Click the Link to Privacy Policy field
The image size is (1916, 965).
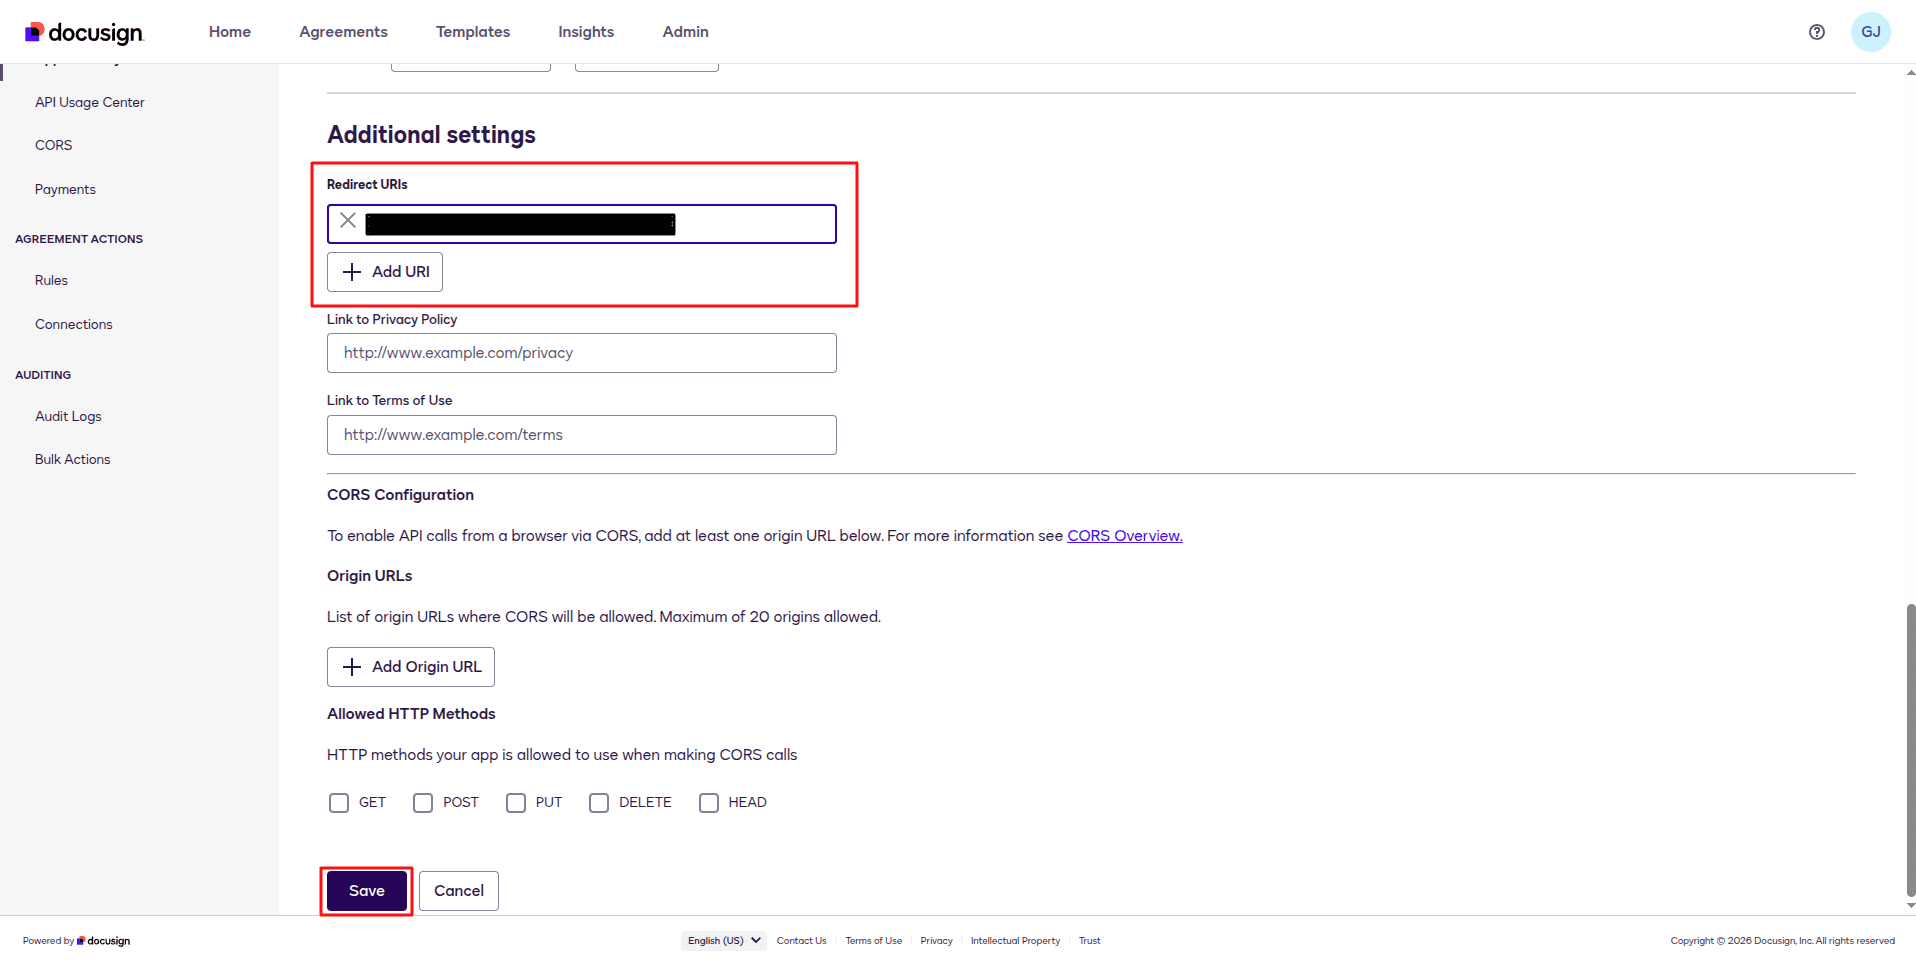[582, 353]
